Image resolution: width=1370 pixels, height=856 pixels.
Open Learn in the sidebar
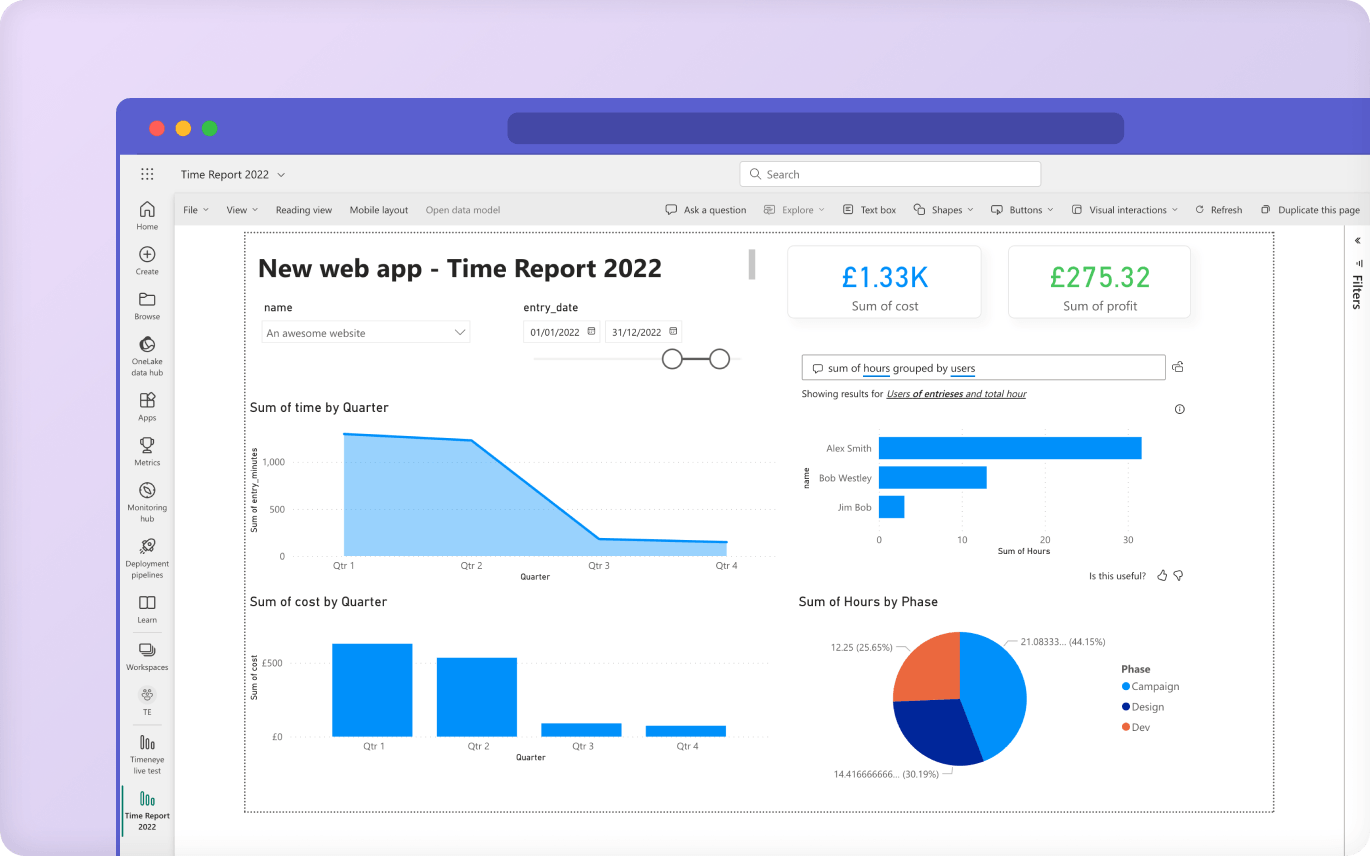coord(147,608)
